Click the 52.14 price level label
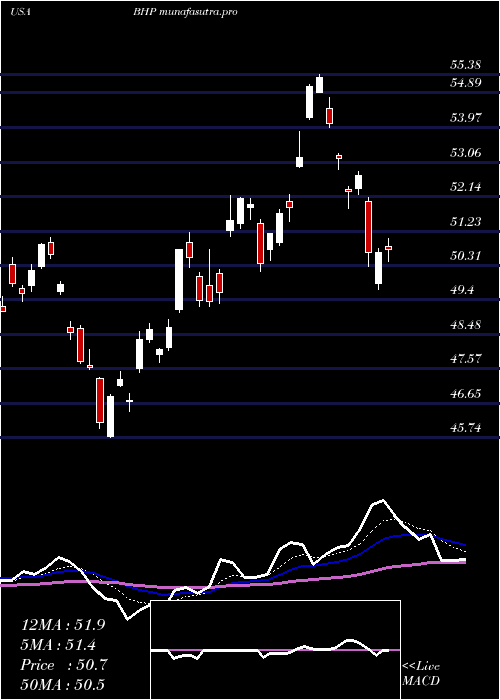Image resolution: width=500 pixels, height=700 pixels. [465, 187]
